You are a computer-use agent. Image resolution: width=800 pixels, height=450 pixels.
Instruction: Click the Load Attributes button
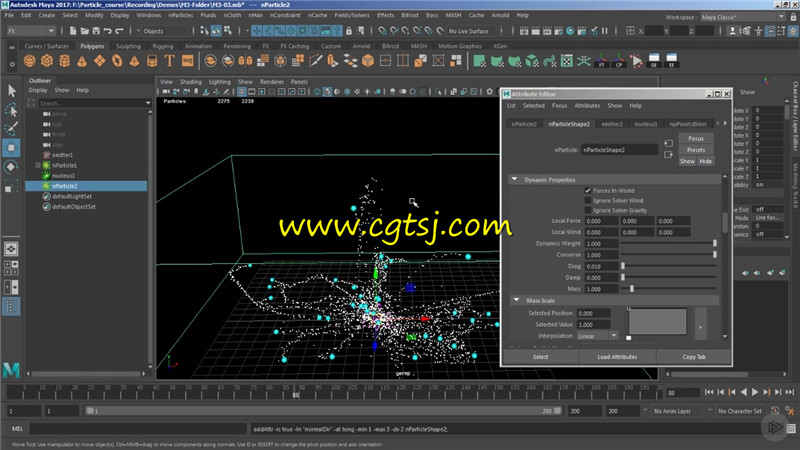617,357
